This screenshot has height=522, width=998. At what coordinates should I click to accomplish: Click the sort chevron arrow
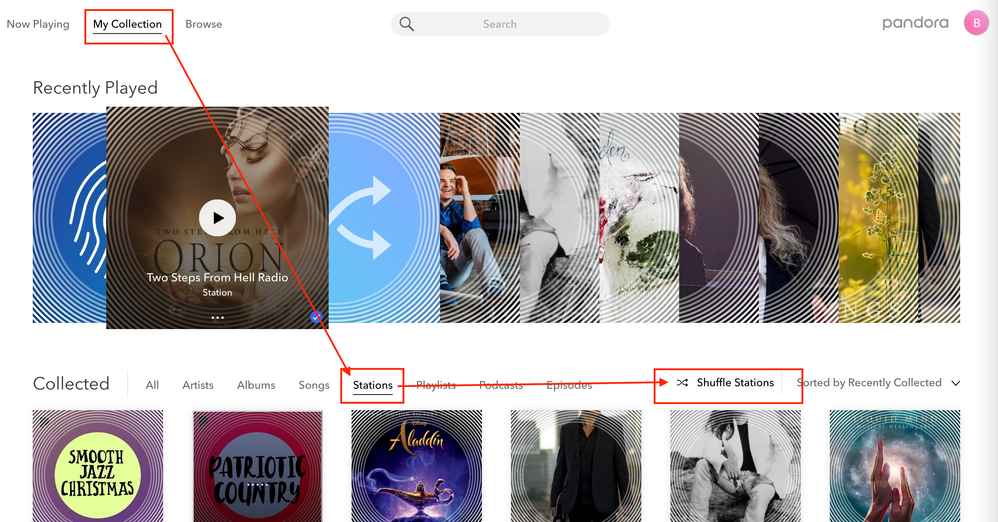(956, 383)
